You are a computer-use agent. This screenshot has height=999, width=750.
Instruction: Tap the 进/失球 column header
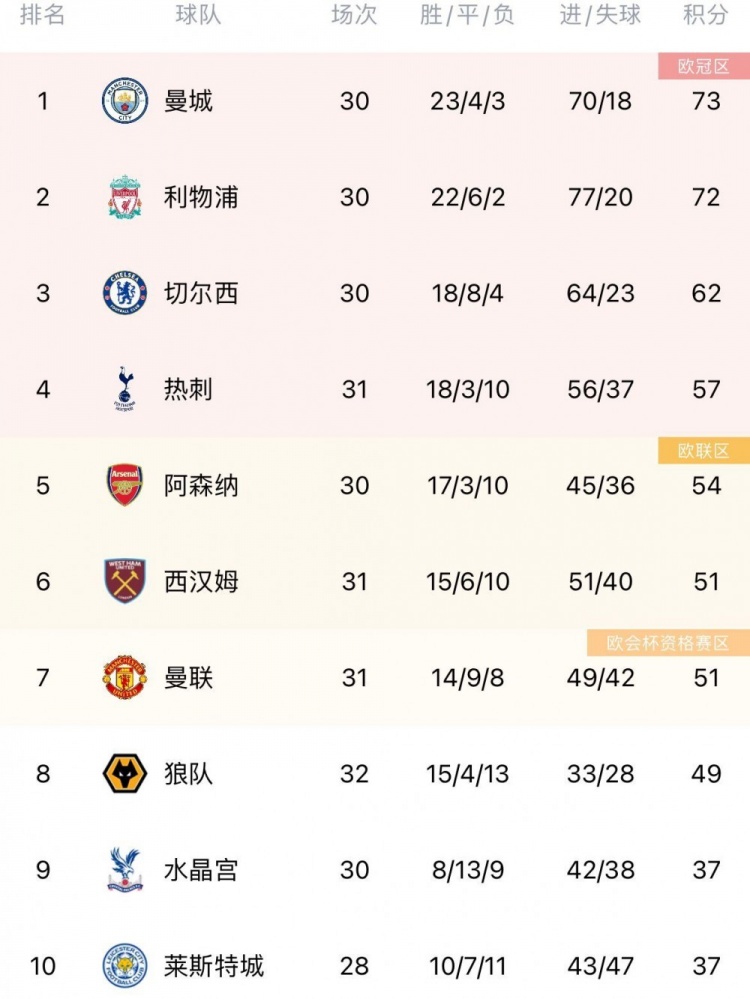[600, 15]
